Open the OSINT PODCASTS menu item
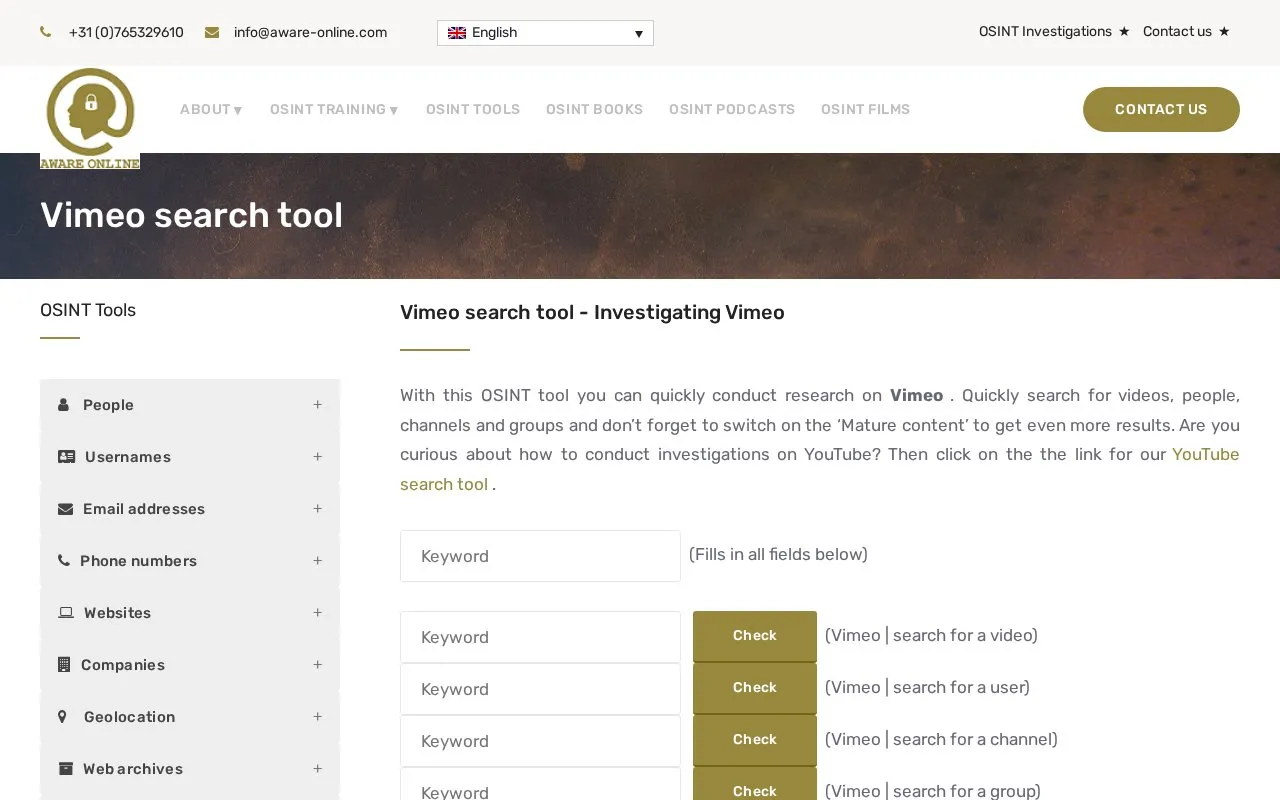Viewport: 1280px width, 800px height. tap(732, 110)
